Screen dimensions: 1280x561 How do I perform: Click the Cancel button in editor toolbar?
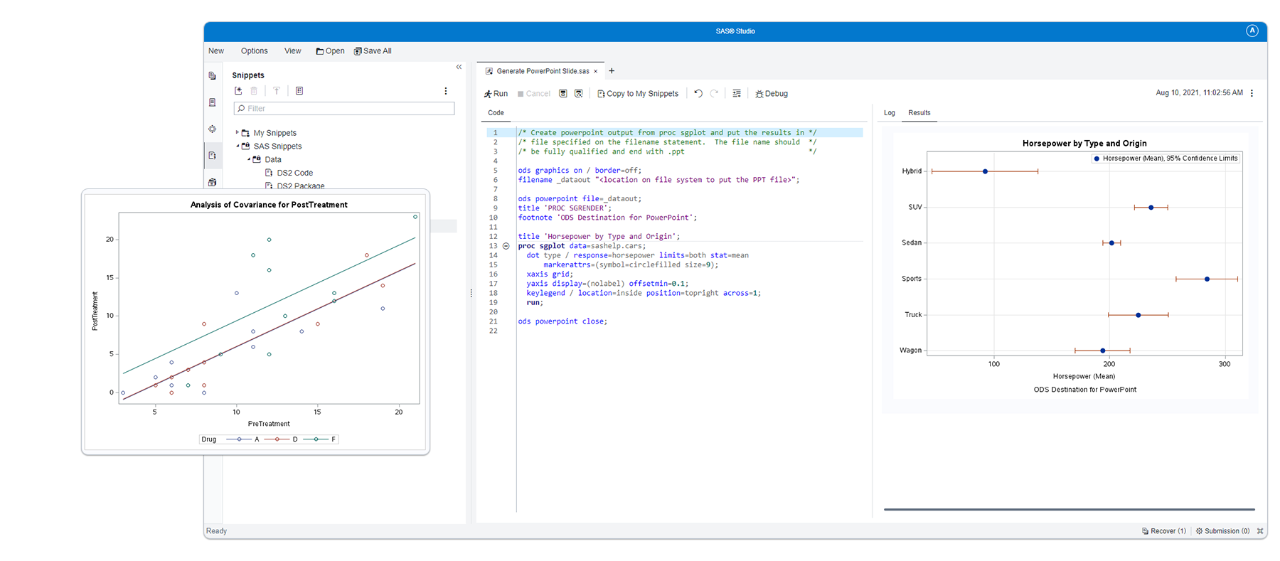[x=534, y=94]
